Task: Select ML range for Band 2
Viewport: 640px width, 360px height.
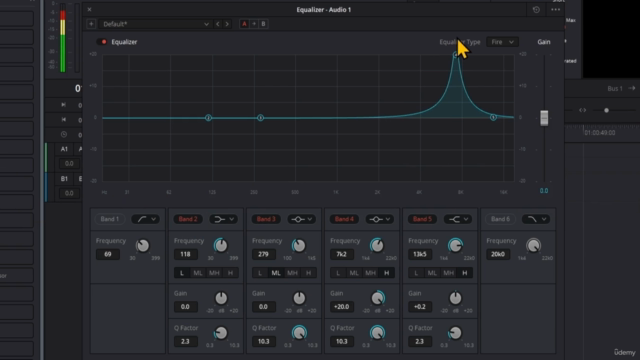Action: tap(198, 273)
